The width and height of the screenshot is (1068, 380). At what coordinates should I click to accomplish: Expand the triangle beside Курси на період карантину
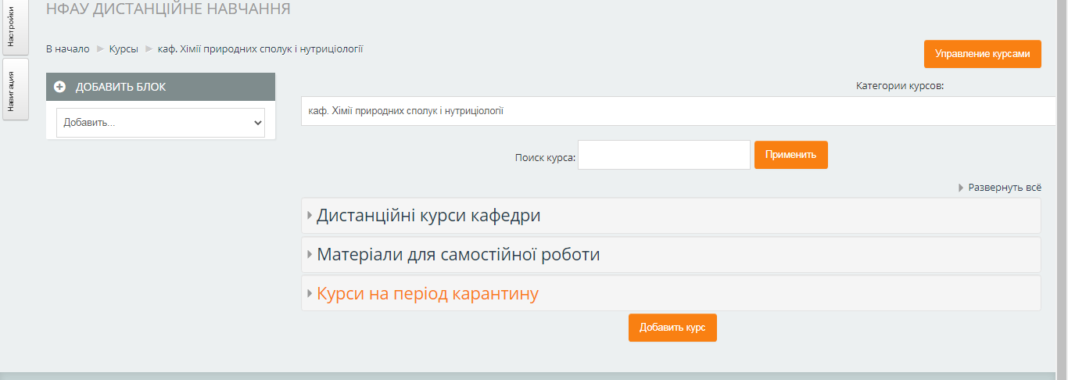310,294
